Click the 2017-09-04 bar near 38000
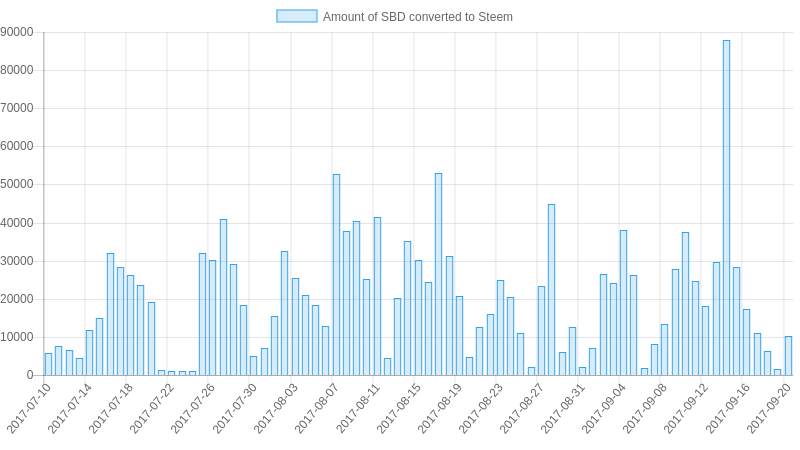Screen dimensions: 800x450 (623, 303)
